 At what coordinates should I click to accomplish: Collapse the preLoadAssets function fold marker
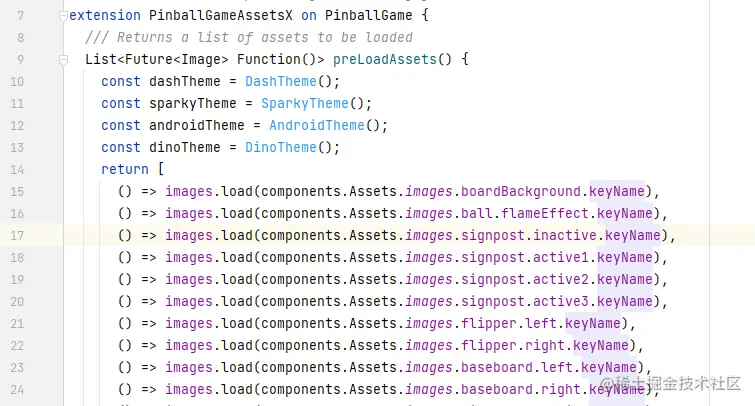click(63, 60)
